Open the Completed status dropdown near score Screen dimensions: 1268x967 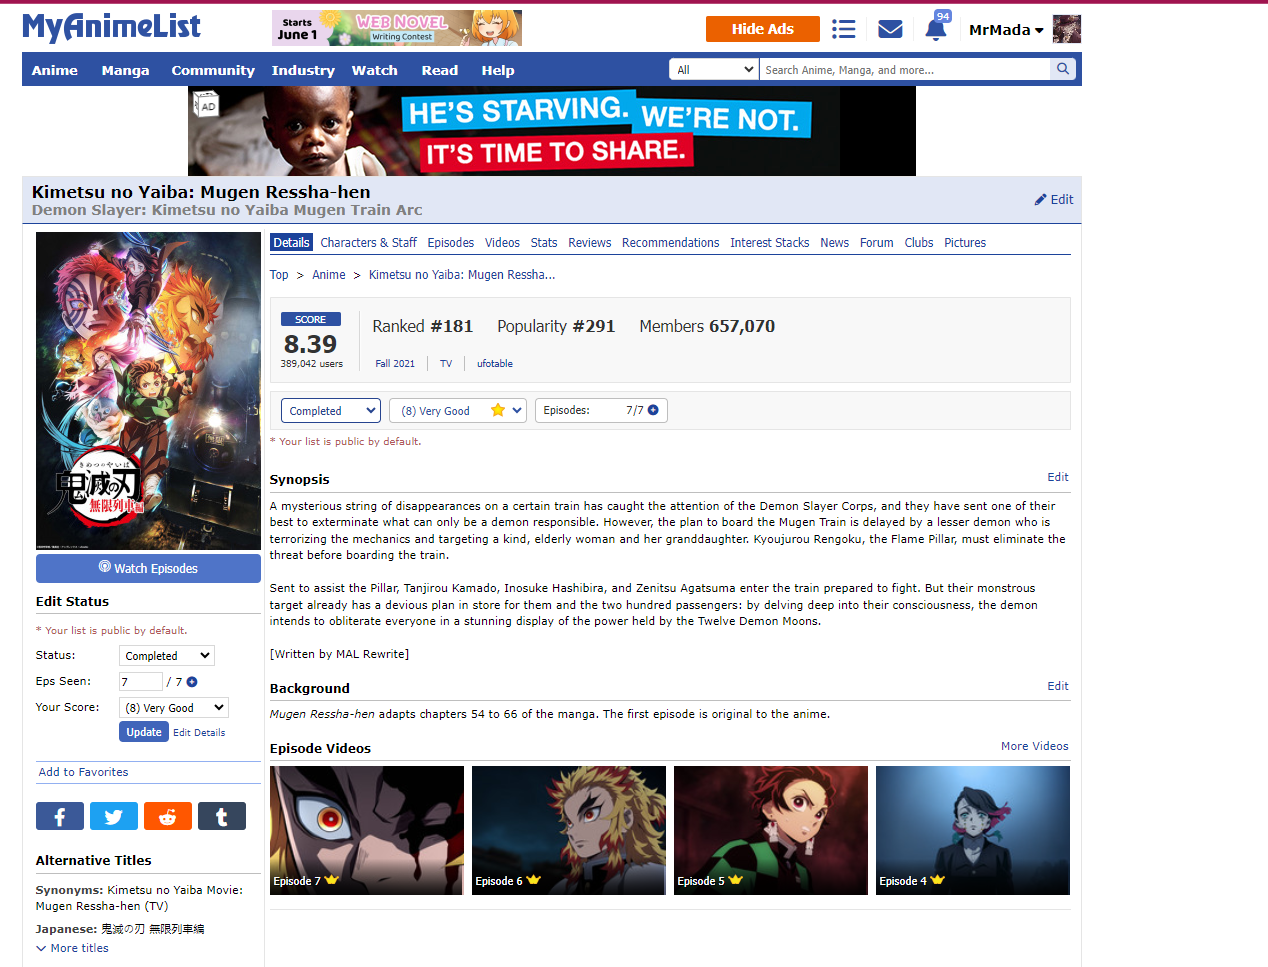click(331, 410)
